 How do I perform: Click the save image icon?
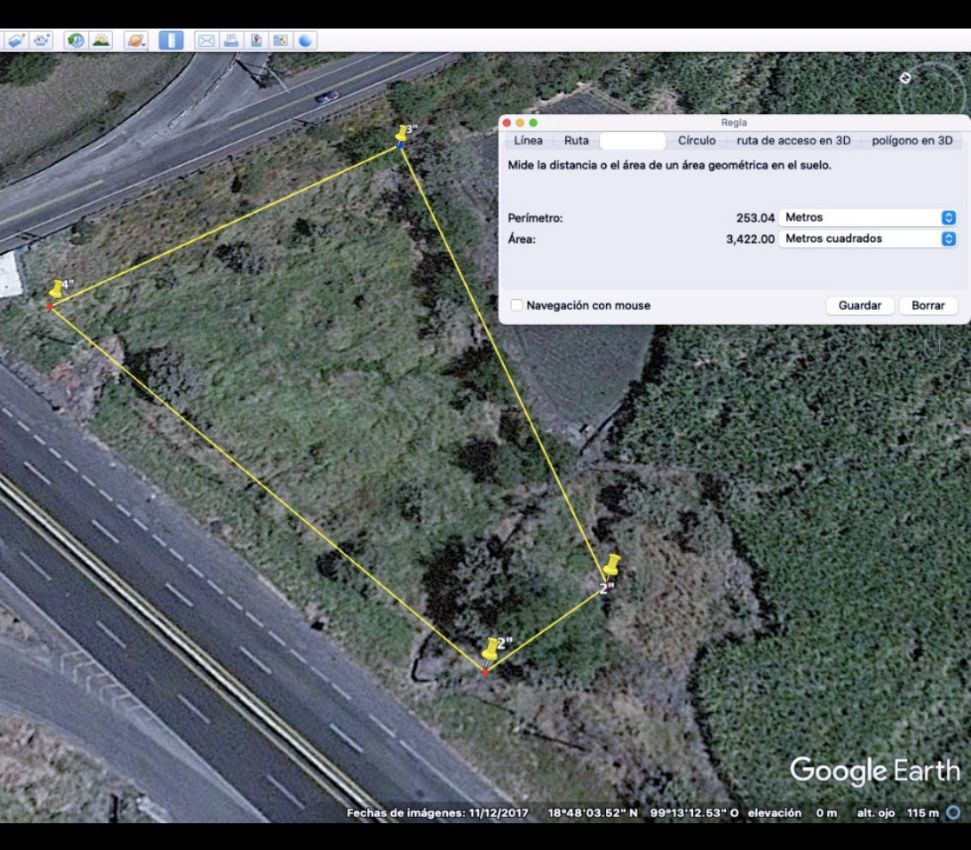coord(256,40)
